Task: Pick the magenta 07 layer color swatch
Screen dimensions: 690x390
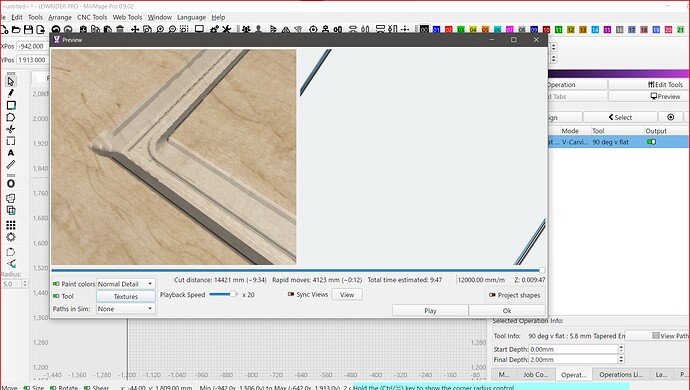Action: (x=510, y=29)
